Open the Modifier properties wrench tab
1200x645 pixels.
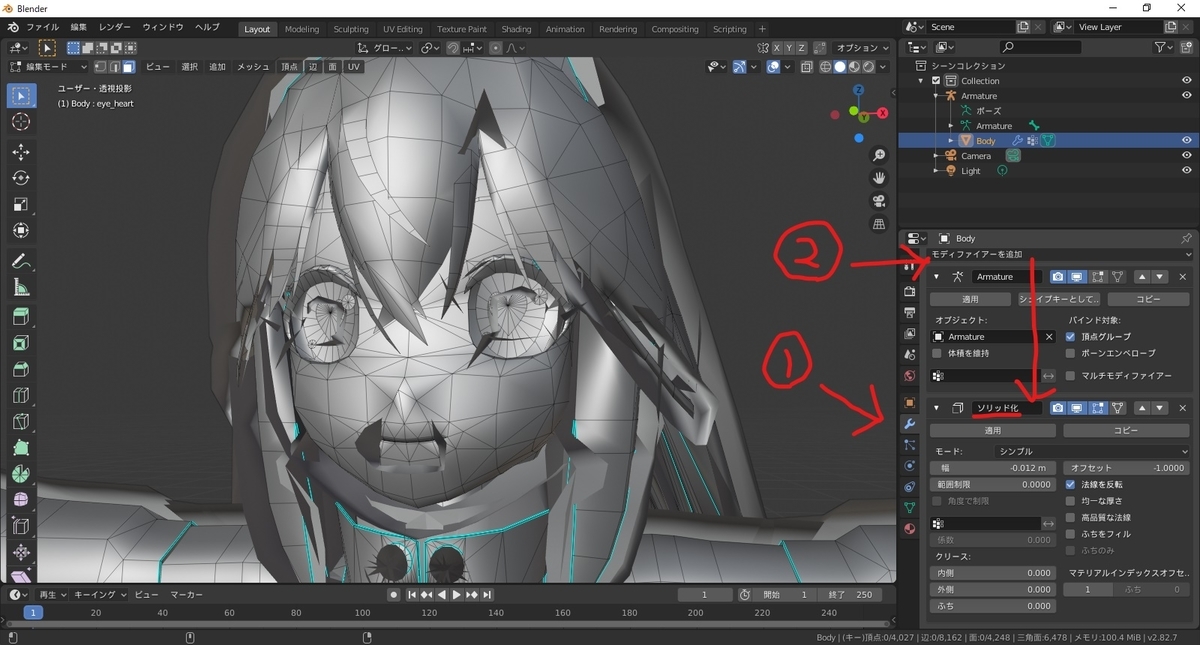[x=910, y=423]
